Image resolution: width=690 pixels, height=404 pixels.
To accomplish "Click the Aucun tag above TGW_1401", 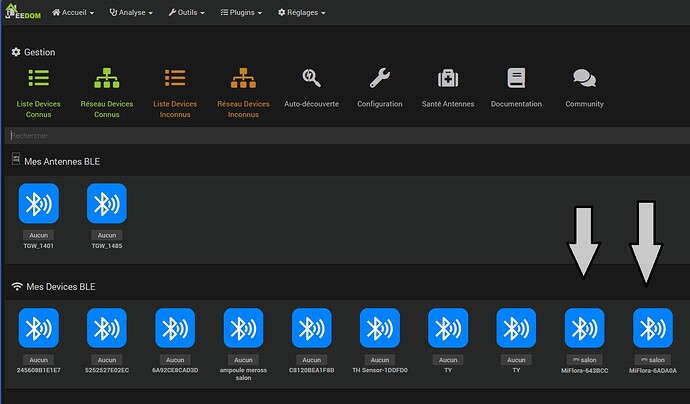I will click(39, 235).
